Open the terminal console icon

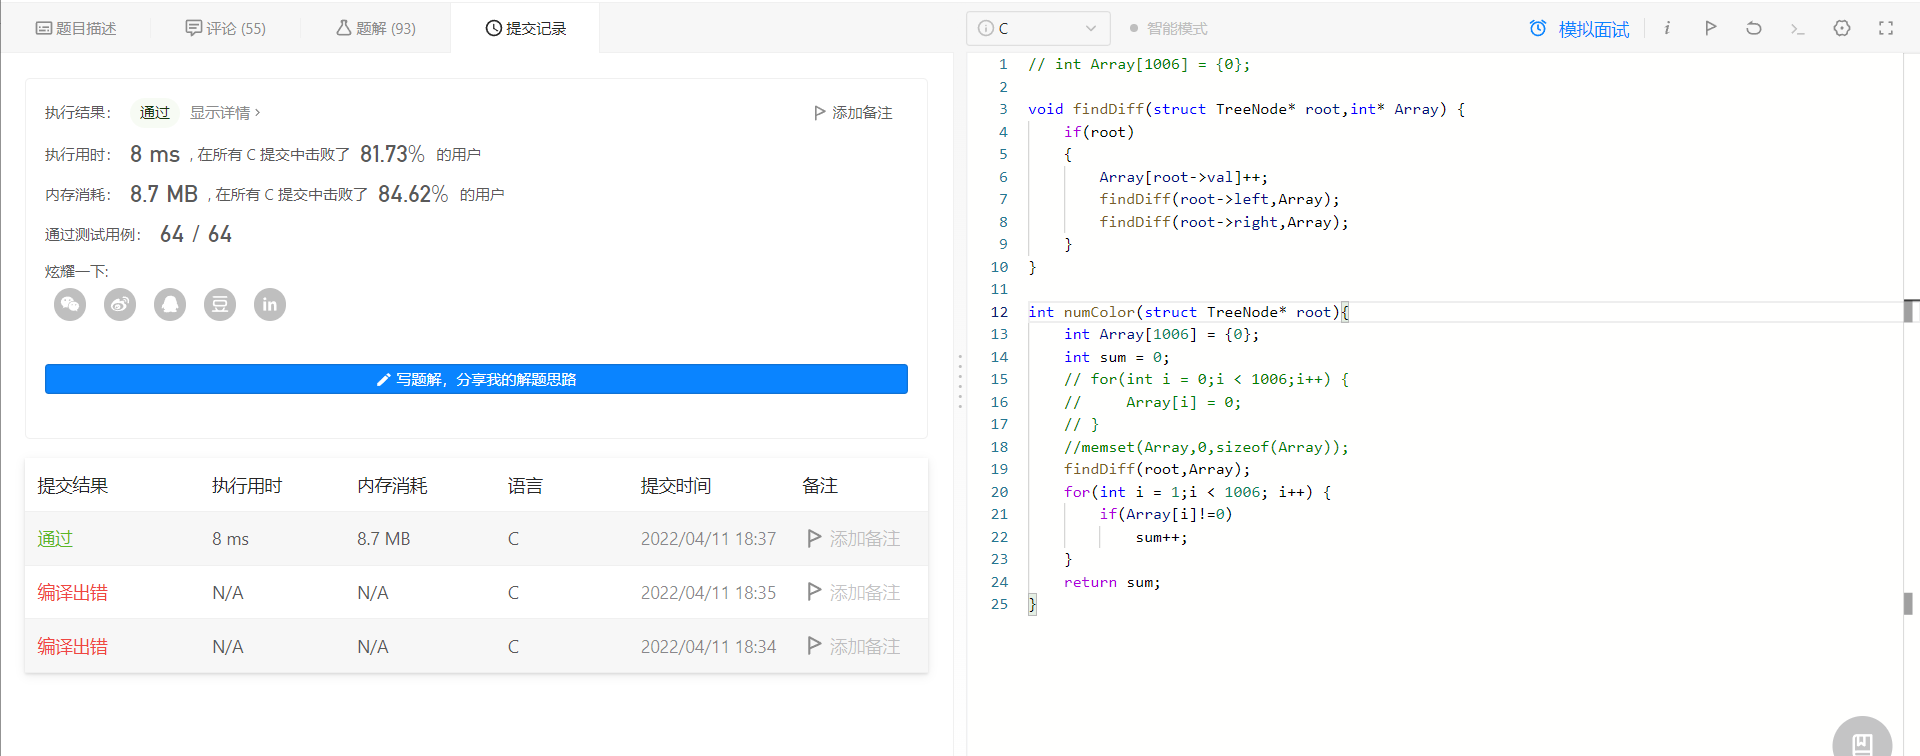pos(1797,28)
